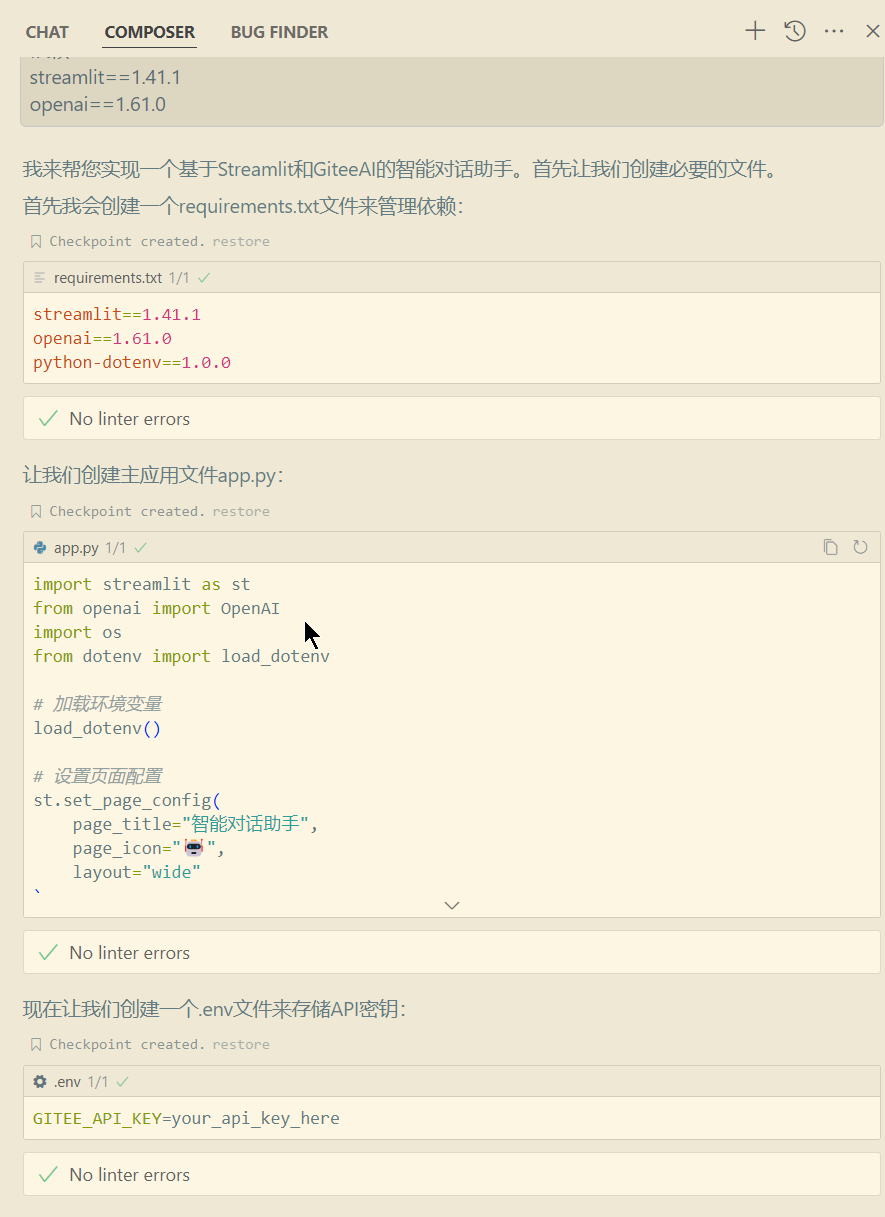Viewport: 885px width, 1217px height.
Task: Close the Composer panel
Action: [872, 31]
